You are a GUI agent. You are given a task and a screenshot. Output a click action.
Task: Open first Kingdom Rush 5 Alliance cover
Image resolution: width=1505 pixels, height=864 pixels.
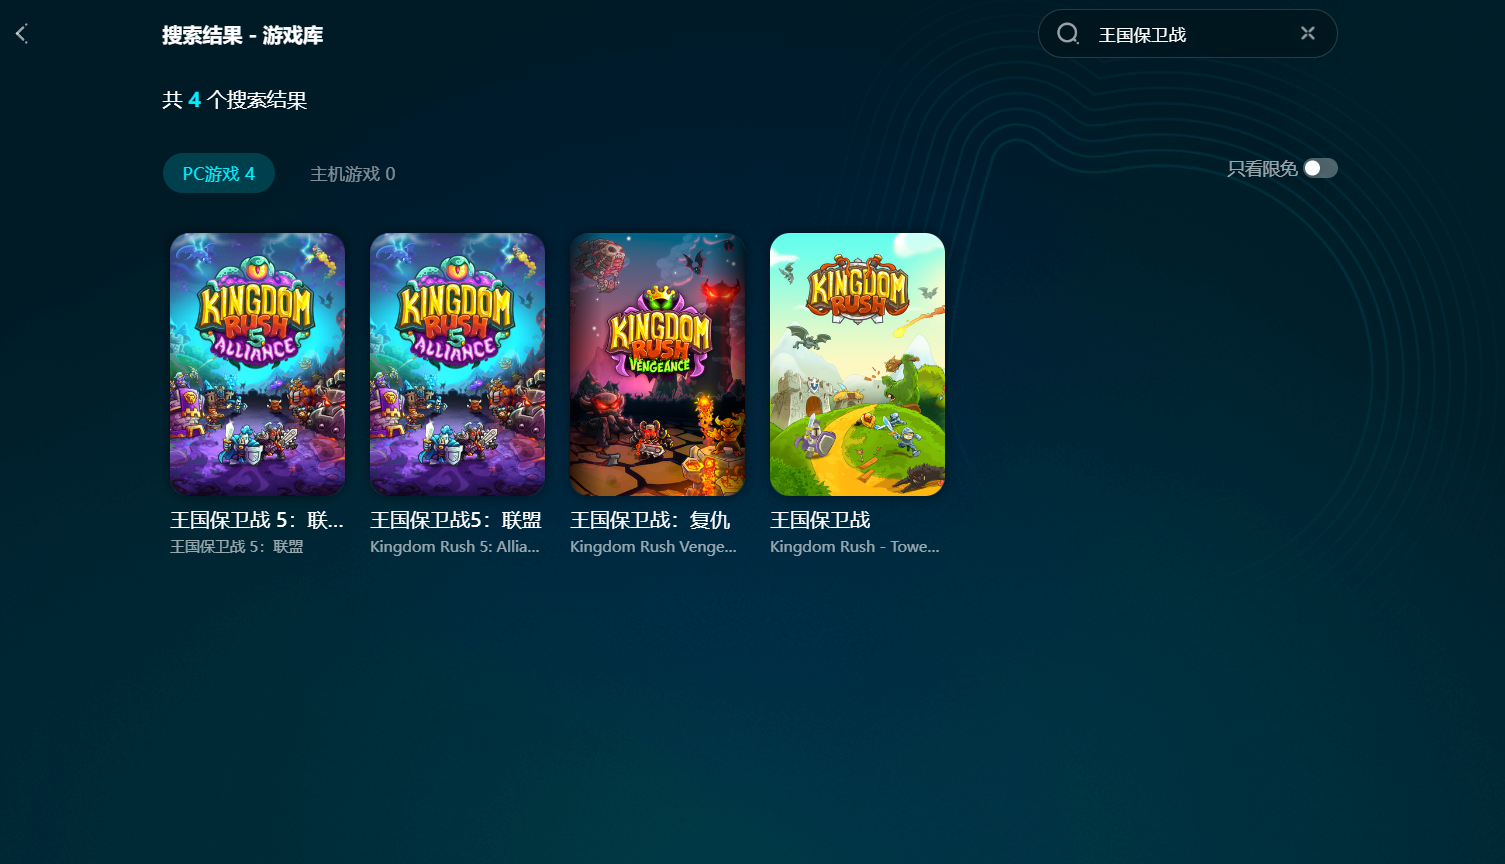tap(257, 364)
